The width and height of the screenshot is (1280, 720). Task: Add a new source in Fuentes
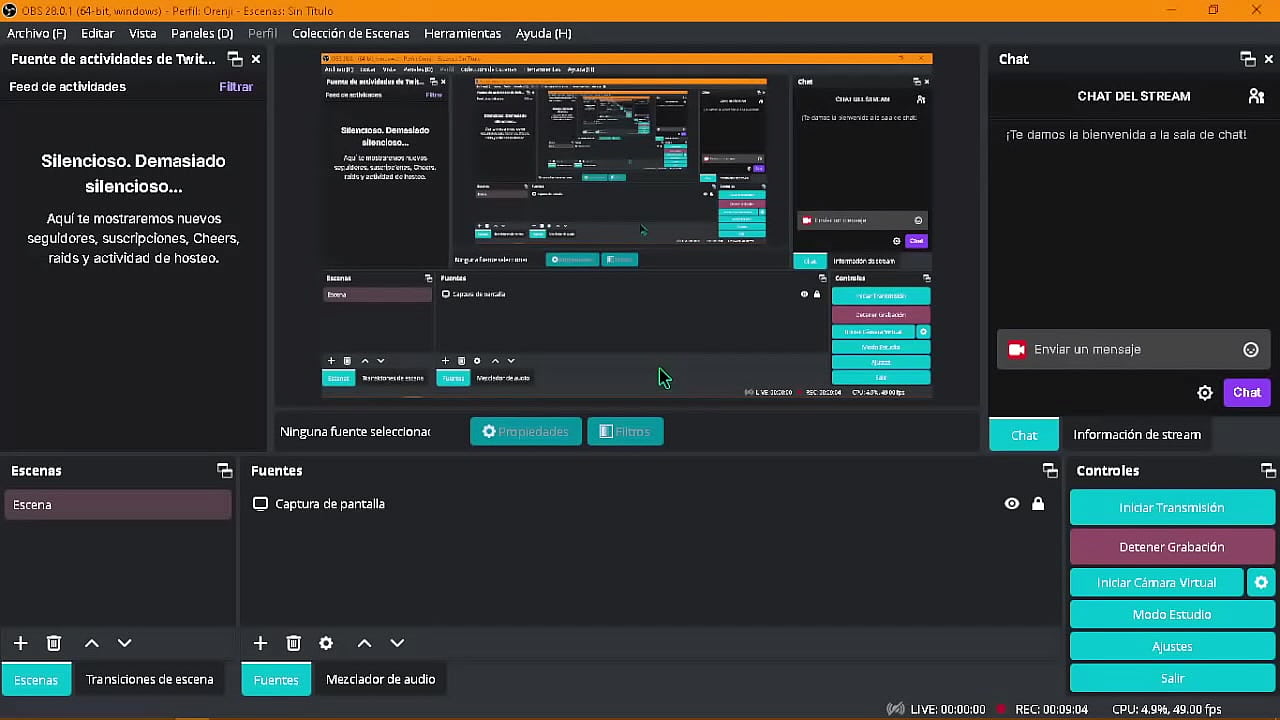tap(260, 643)
